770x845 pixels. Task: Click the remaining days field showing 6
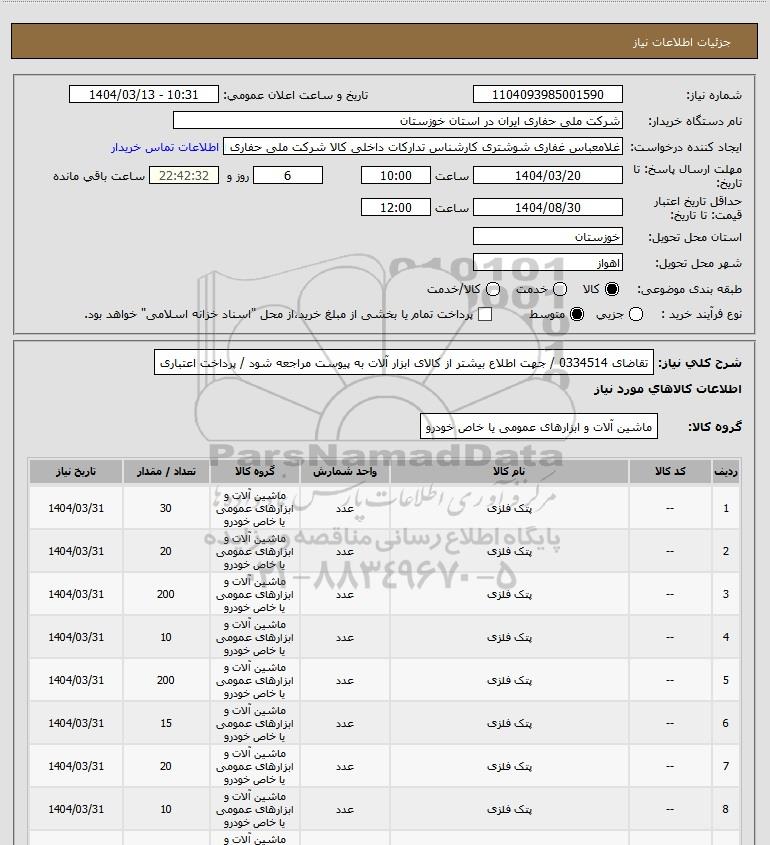click(288, 176)
